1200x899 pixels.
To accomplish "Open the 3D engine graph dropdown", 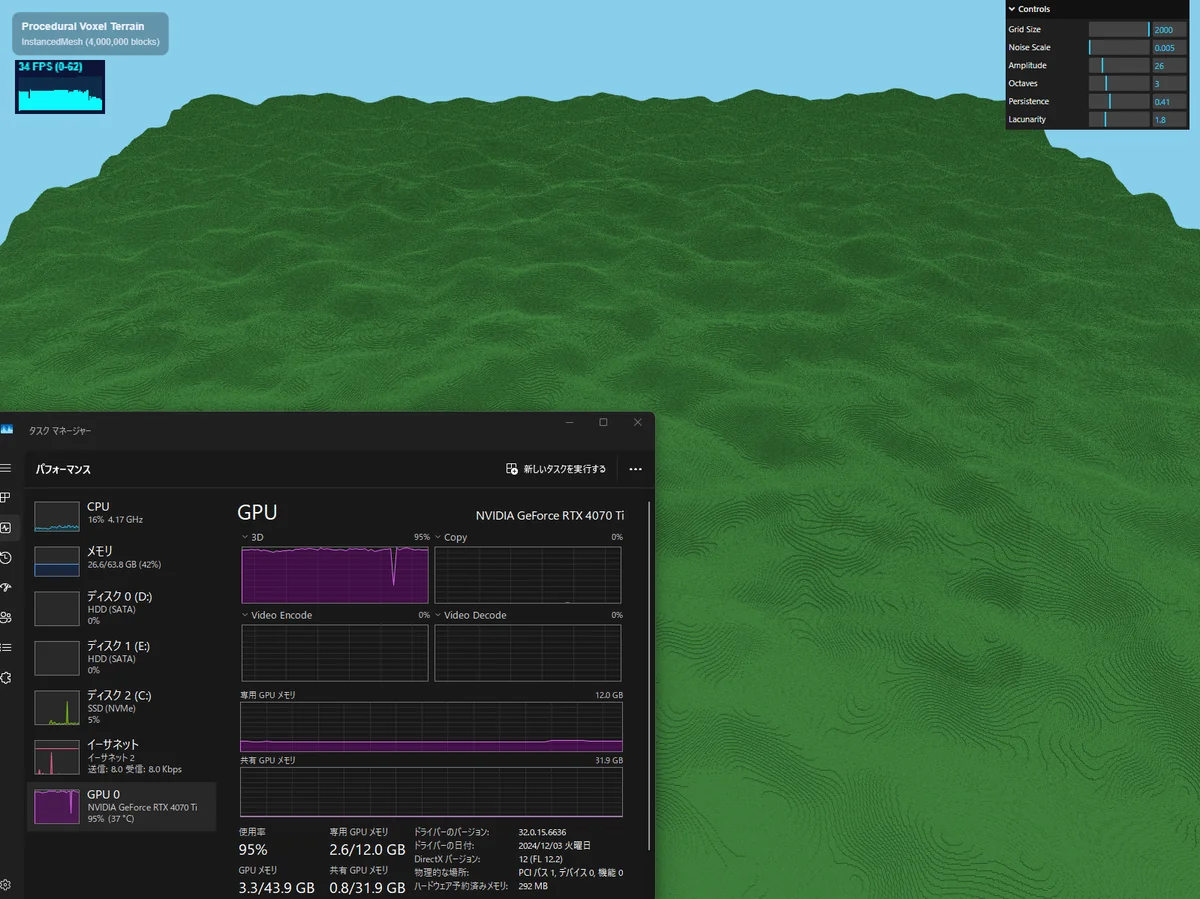I will [247, 537].
